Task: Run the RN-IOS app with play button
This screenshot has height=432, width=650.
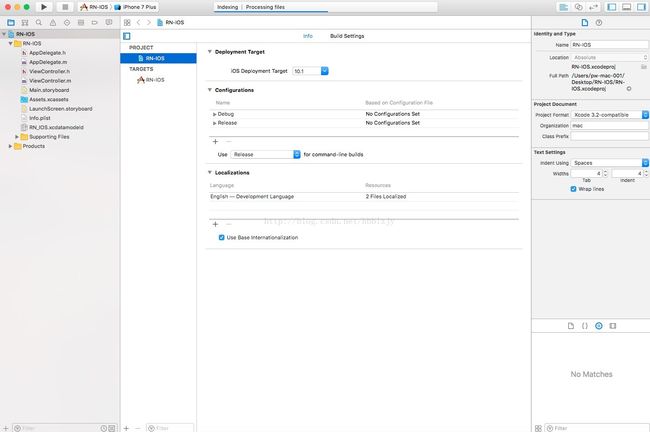Action: click(44, 7)
